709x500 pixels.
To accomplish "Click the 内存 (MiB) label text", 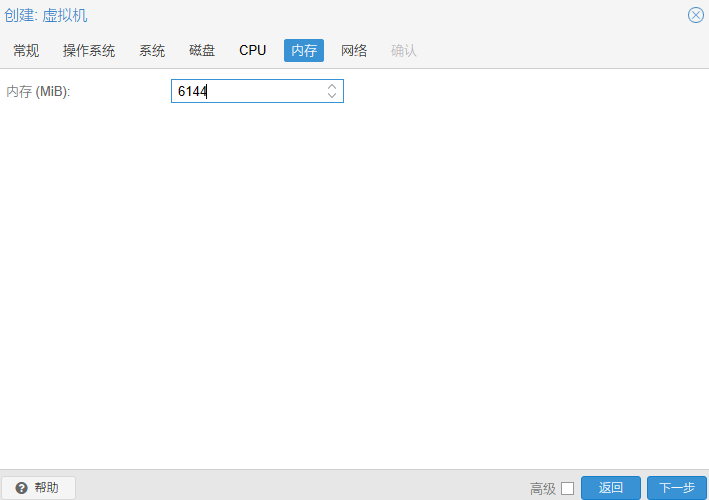I will pos(38,91).
